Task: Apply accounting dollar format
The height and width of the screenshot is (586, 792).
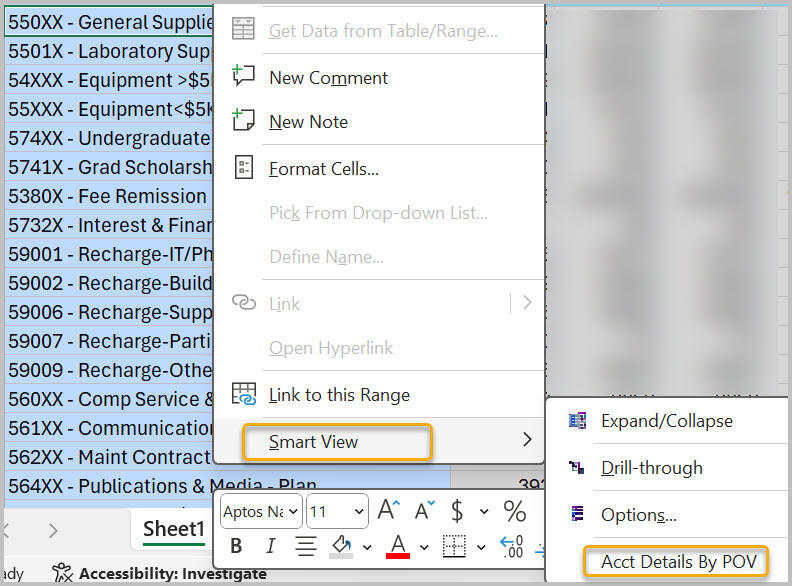Action: pyautogui.click(x=457, y=511)
